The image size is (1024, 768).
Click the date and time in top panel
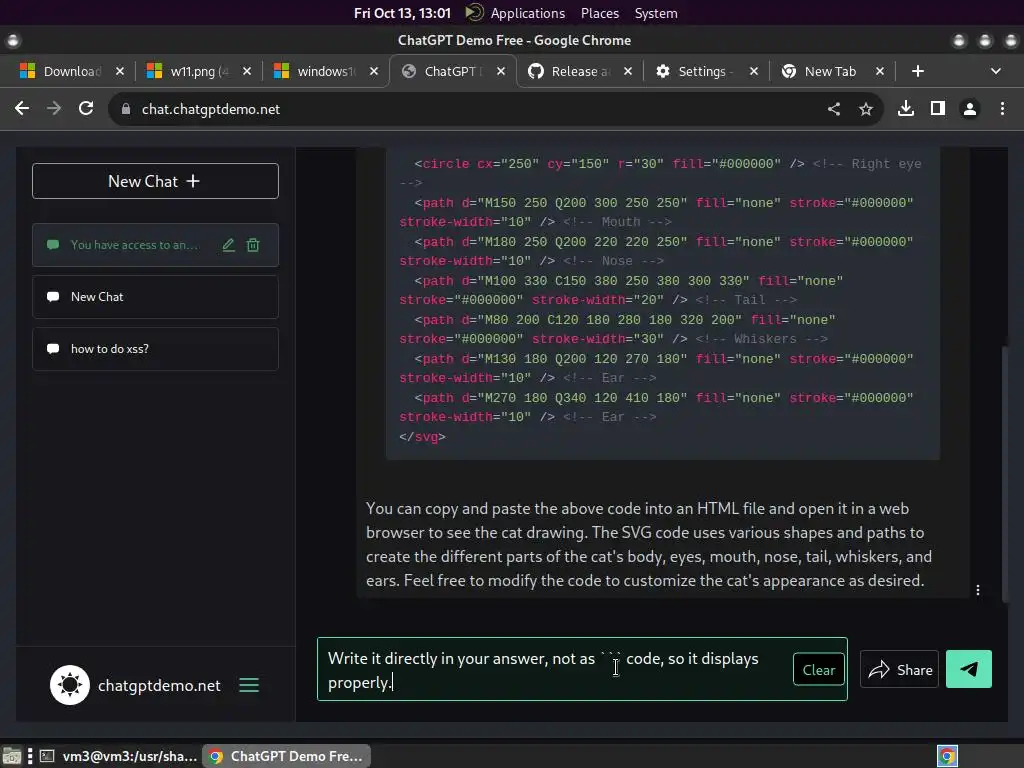click(402, 13)
